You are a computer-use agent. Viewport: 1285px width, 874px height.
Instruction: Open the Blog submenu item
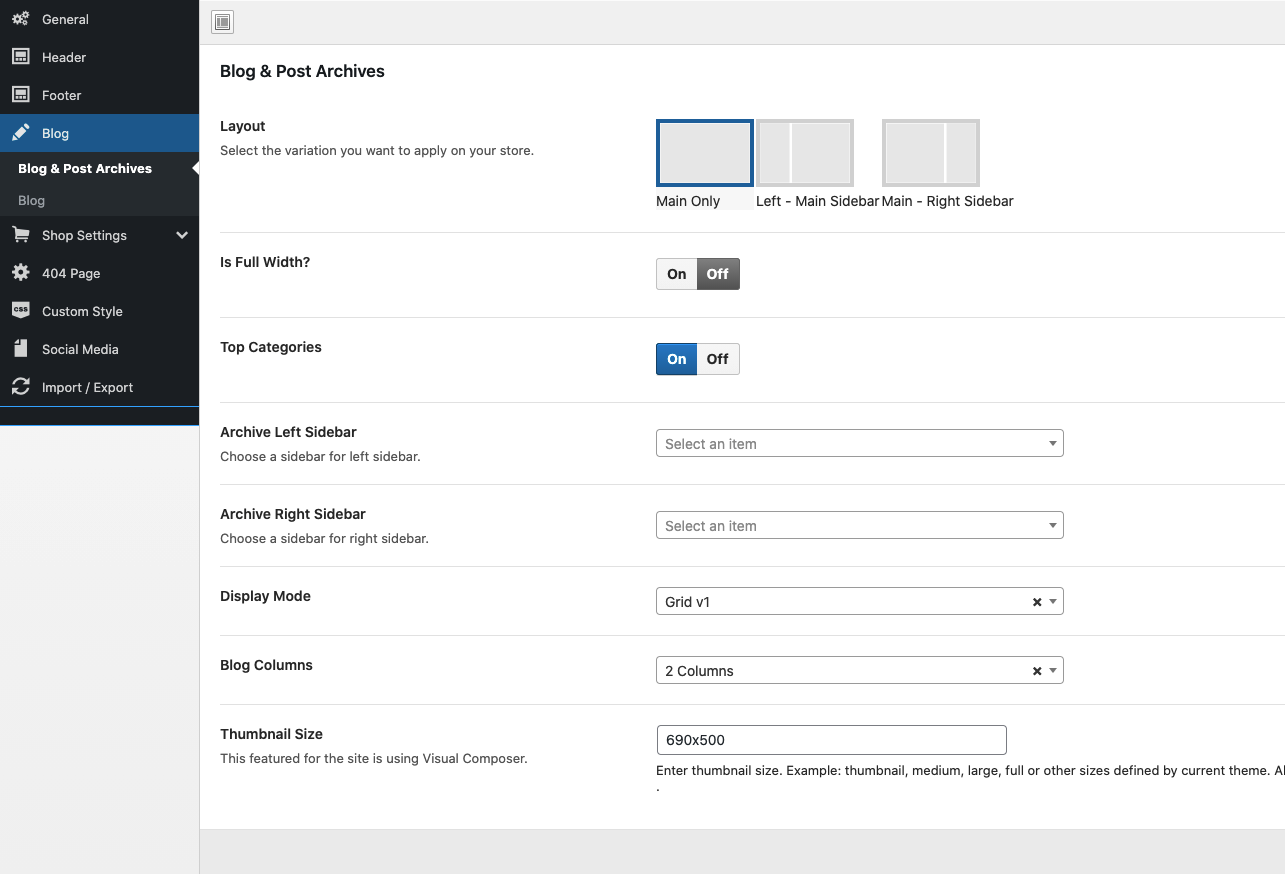pyautogui.click(x=32, y=200)
